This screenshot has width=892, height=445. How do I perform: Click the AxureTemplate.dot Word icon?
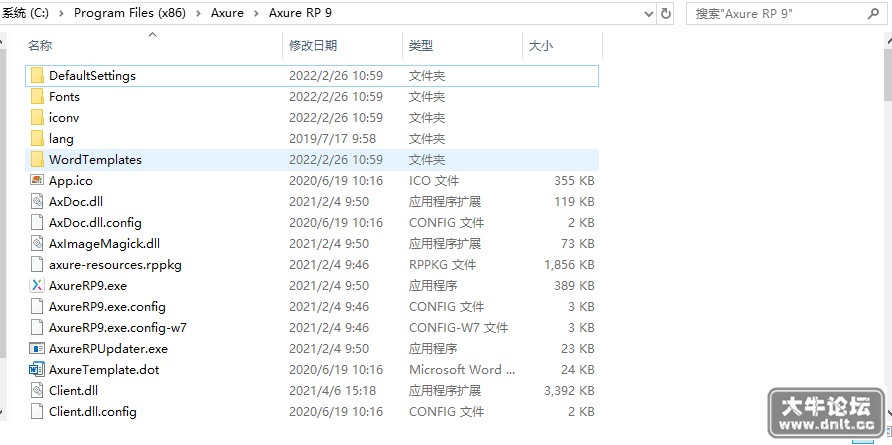37,369
